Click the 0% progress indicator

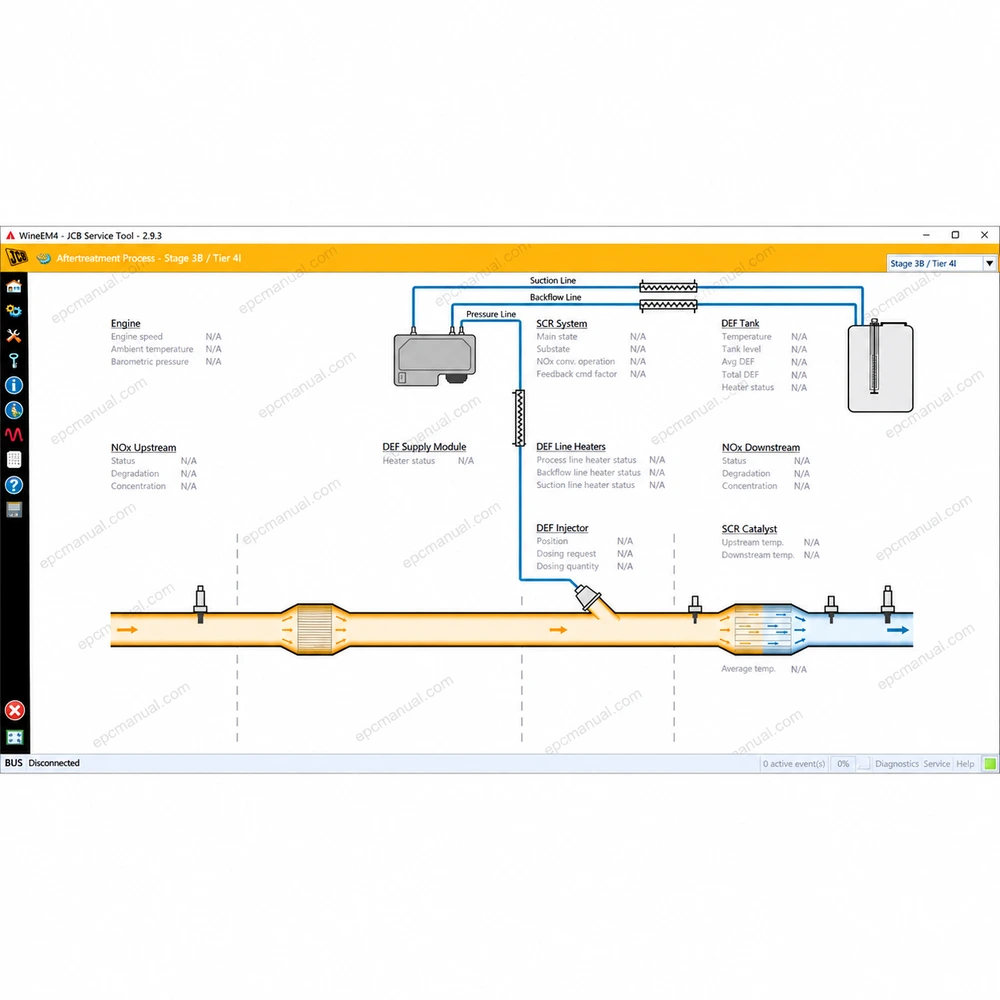(843, 763)
